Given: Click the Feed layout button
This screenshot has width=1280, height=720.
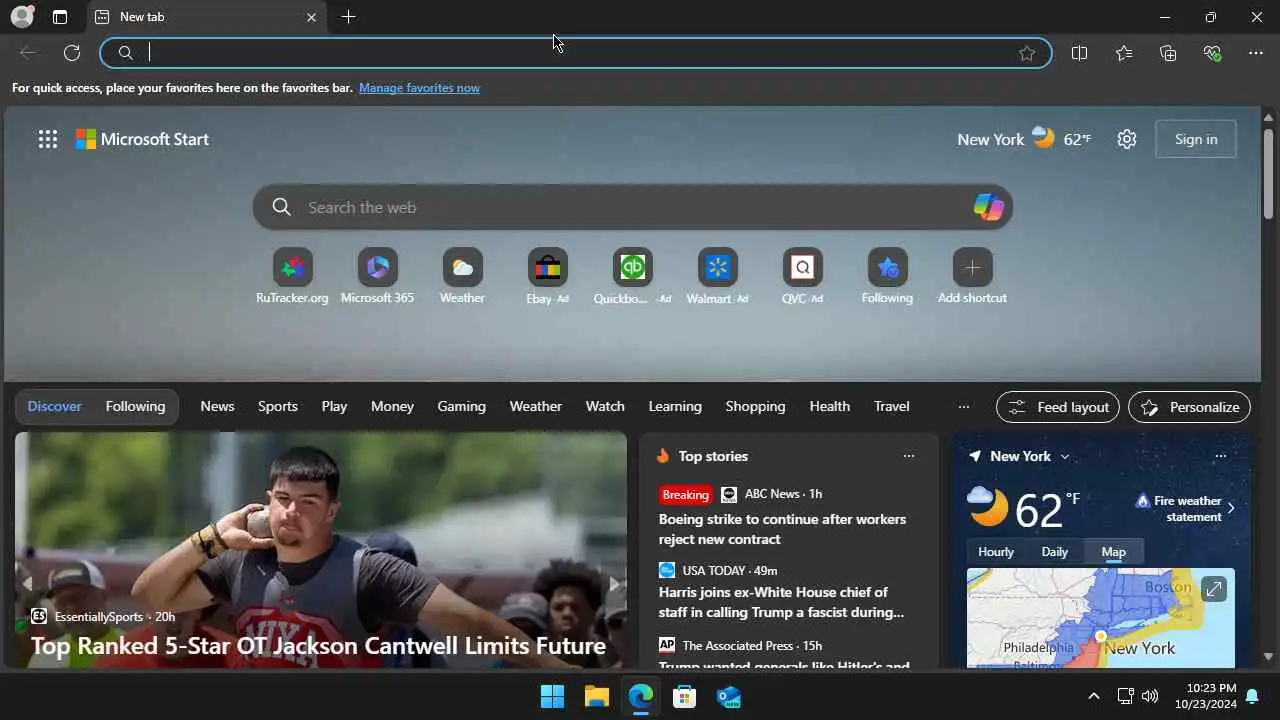Looking at the screenshot, I should point(1058,407).
